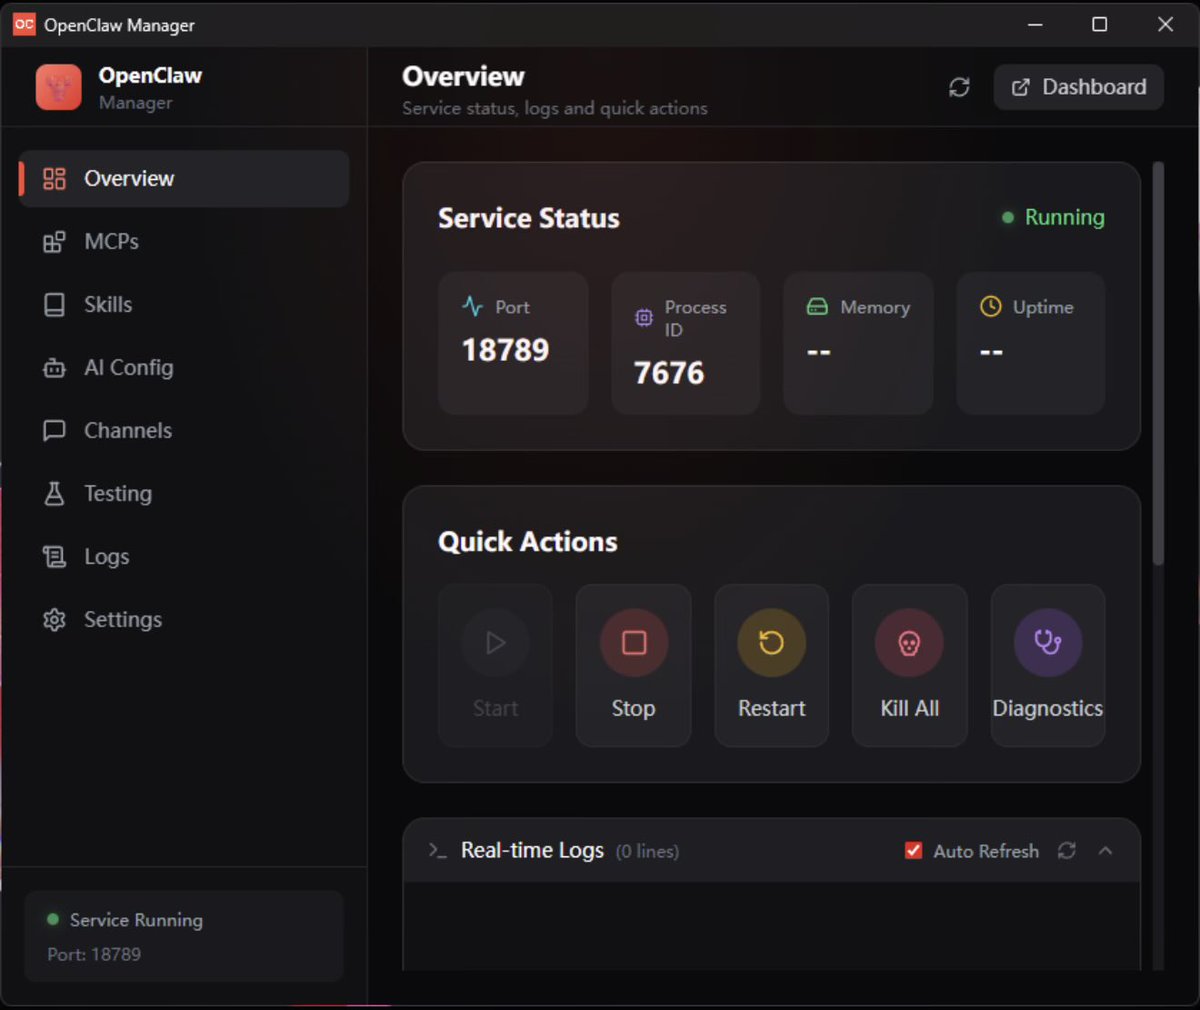The height and width of the screenshot is (1010, 1200).
Task: Click the Overview grid icon in the sidebar
Action: (54, 179)
